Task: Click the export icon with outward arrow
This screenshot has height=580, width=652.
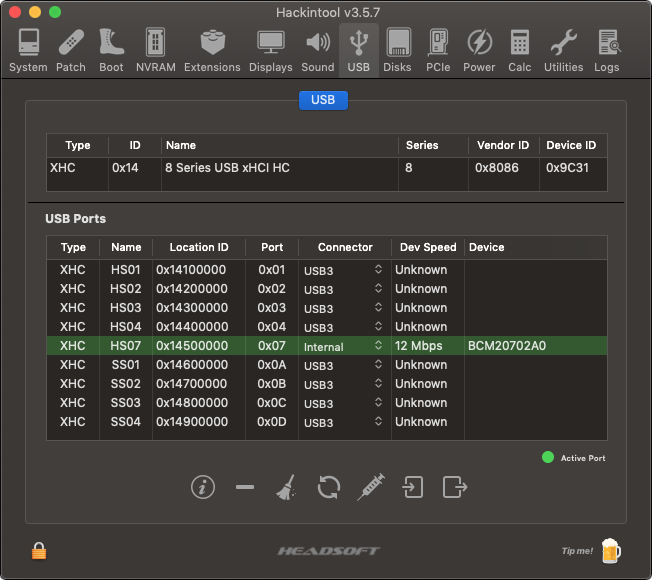Action: point(454,487)
